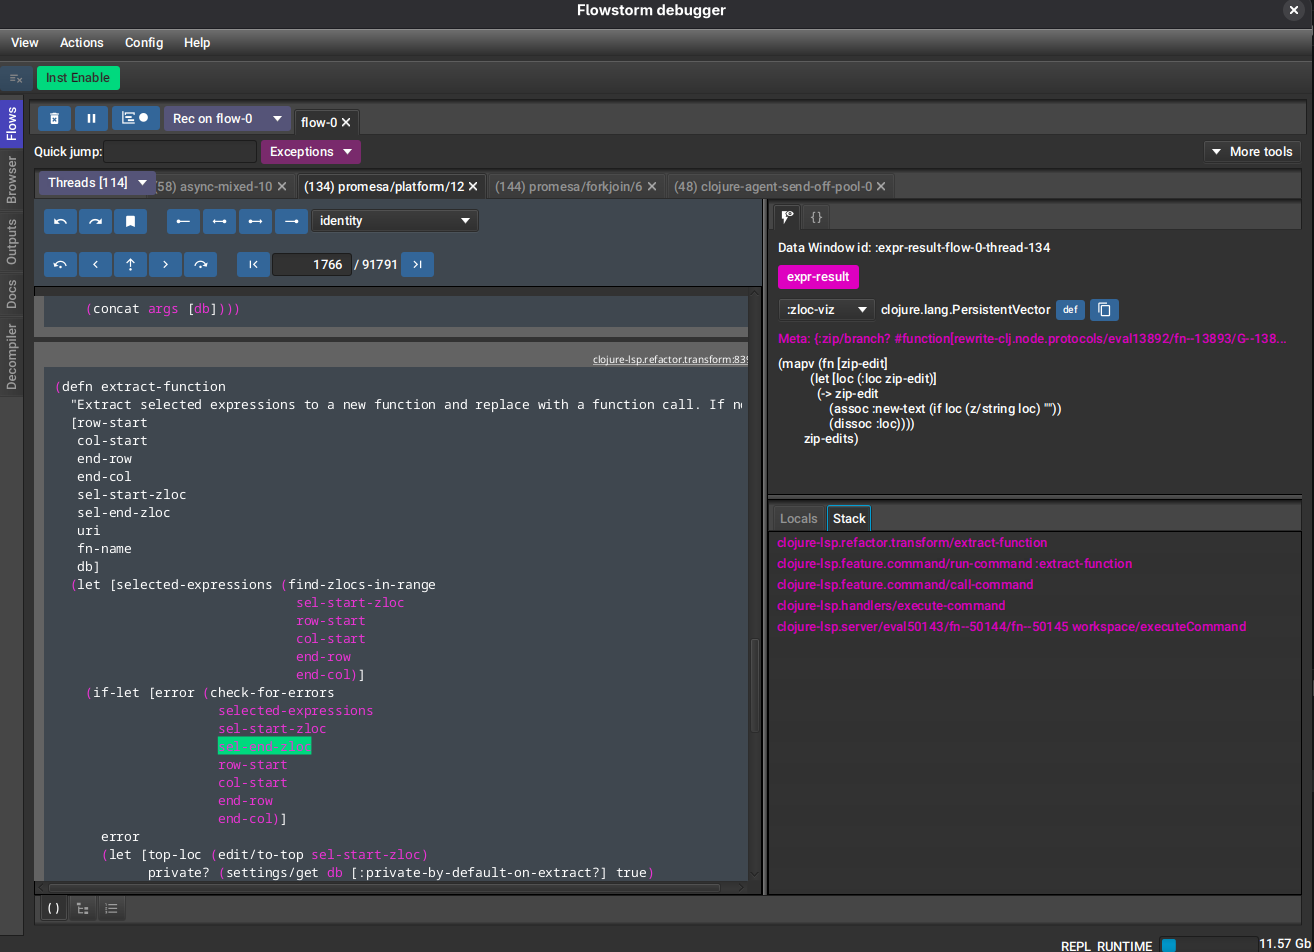Click the redo navigation arrow icon

[x=95, y=220]
